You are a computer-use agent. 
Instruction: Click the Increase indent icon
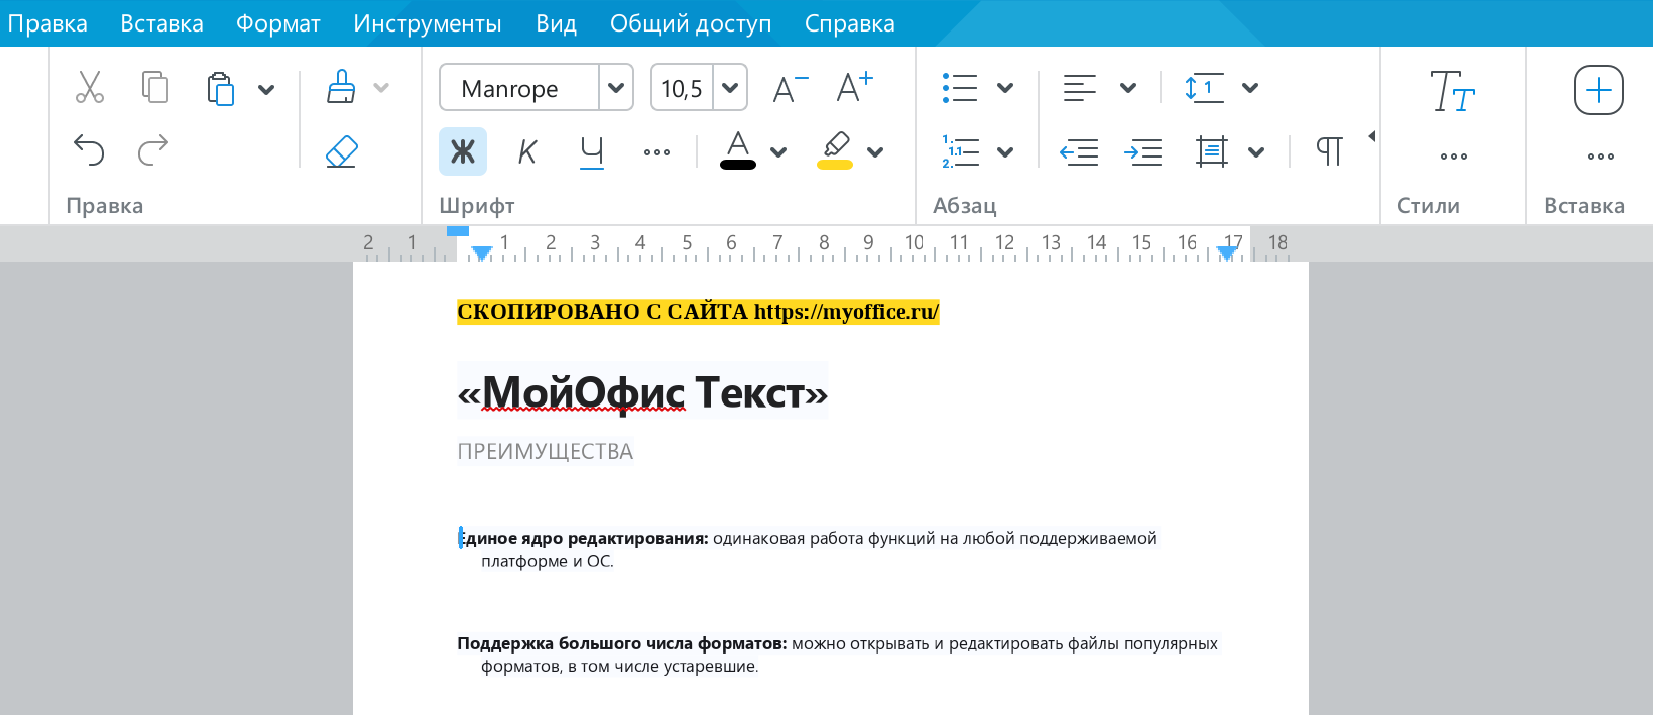tap(1143, 152)
